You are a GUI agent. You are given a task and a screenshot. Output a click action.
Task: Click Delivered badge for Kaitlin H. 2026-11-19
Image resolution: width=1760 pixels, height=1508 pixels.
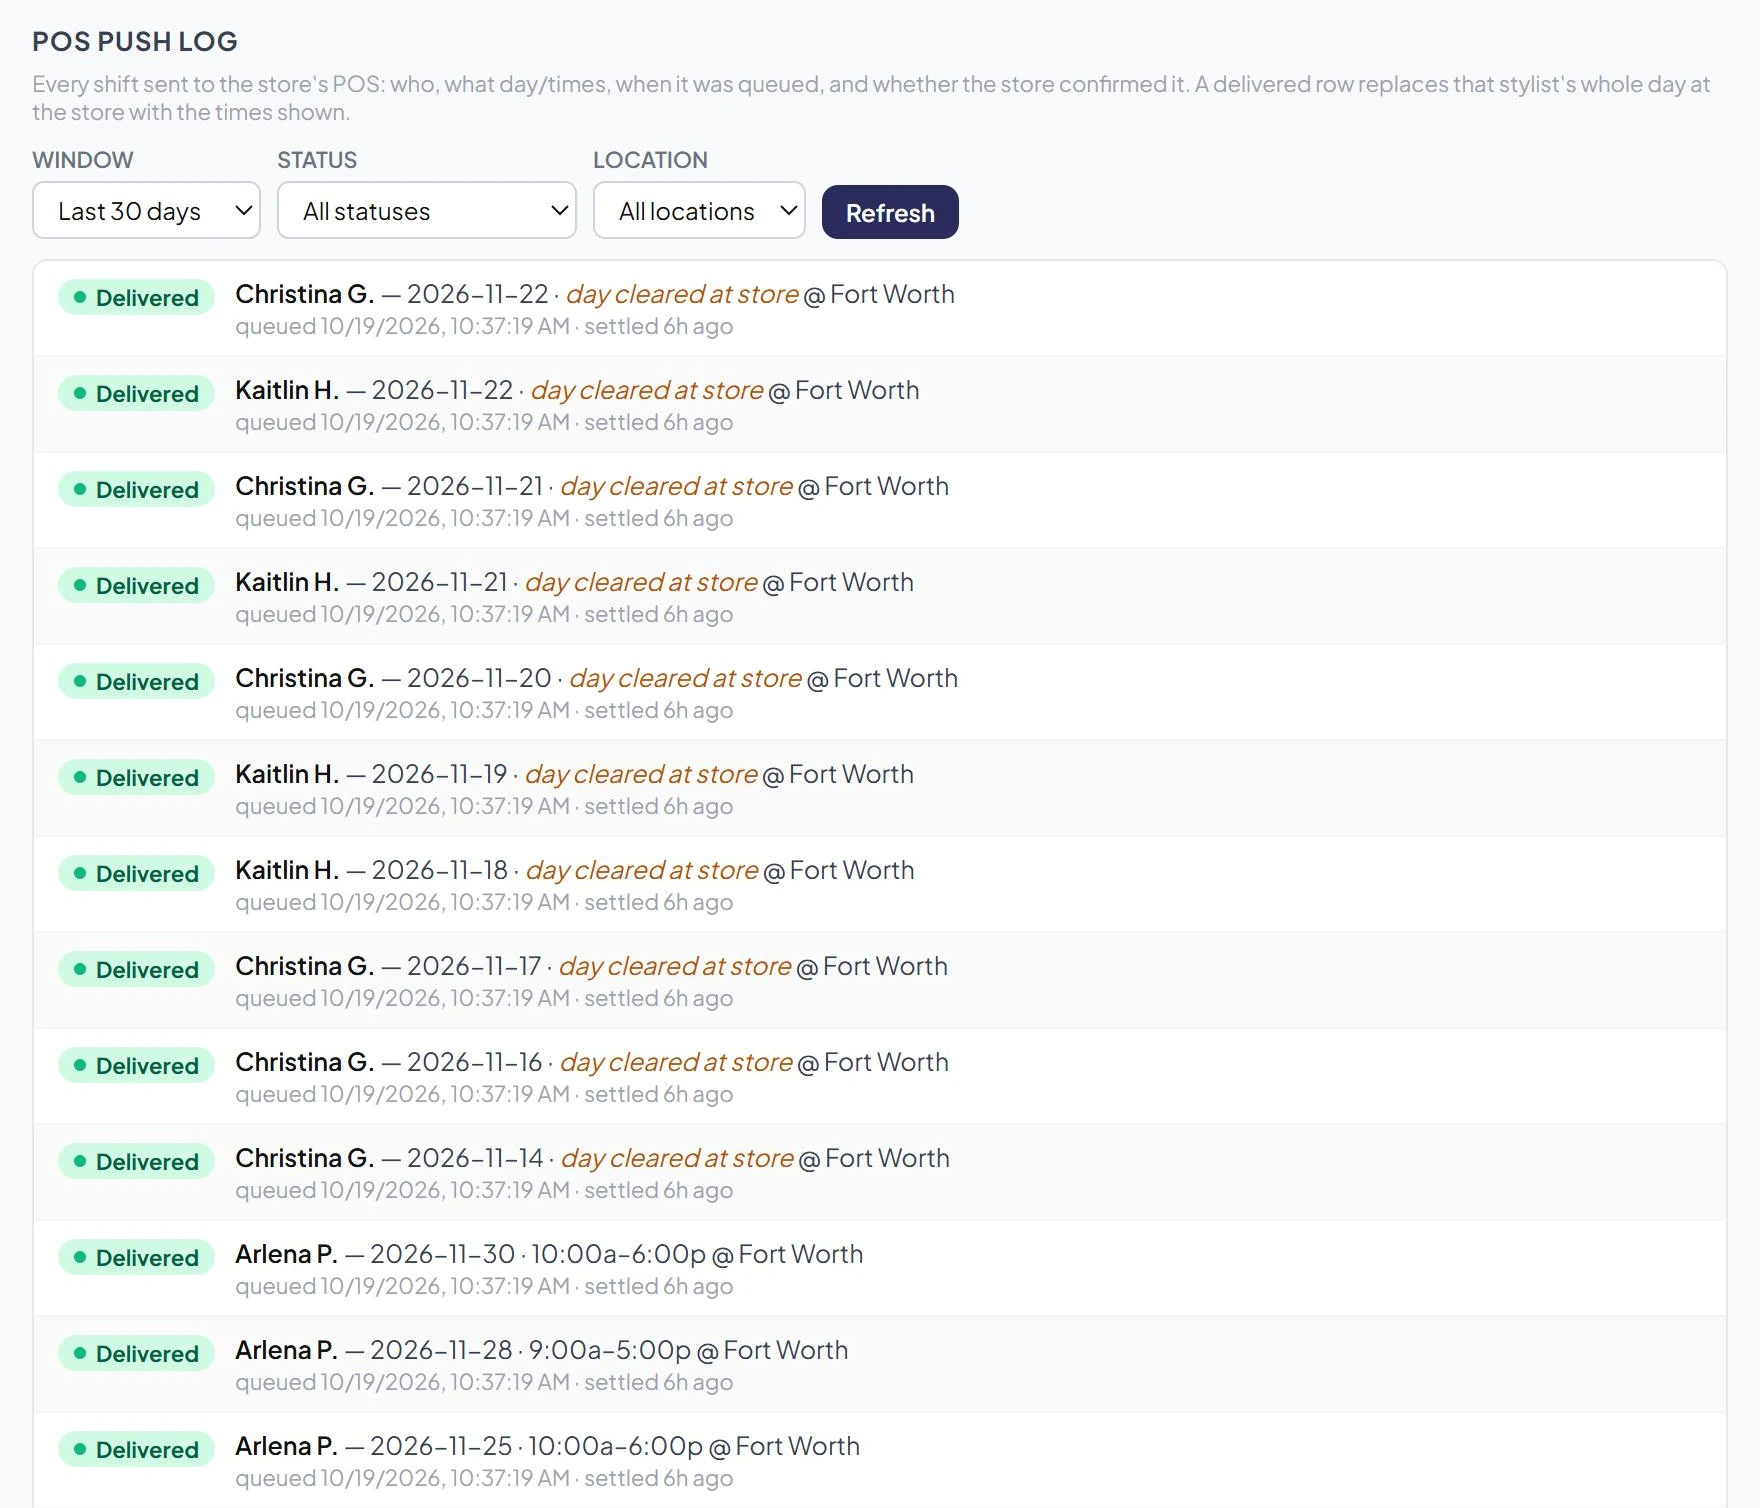[x=137, y=778]
